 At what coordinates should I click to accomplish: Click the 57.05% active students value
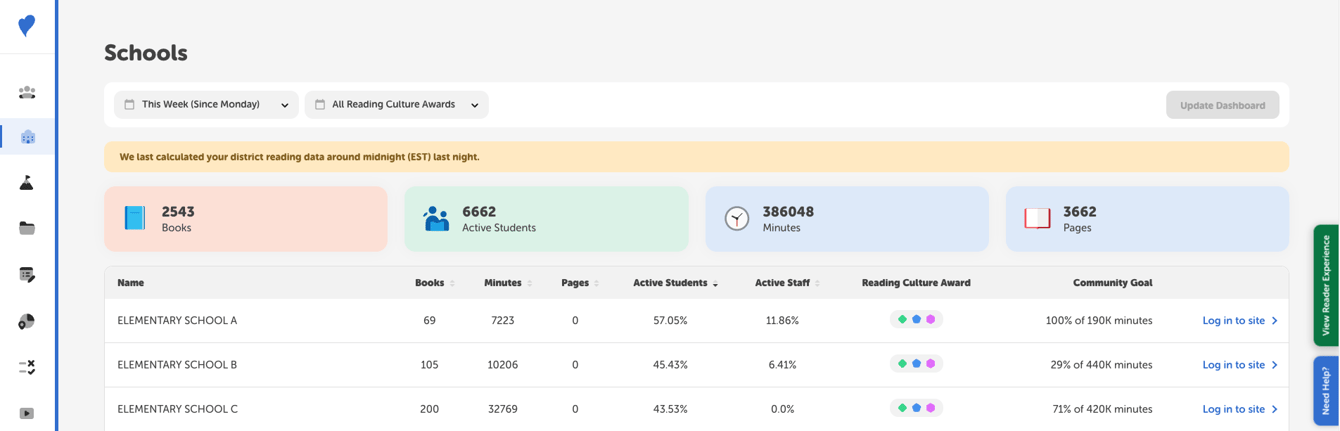(x=670, y=321)
